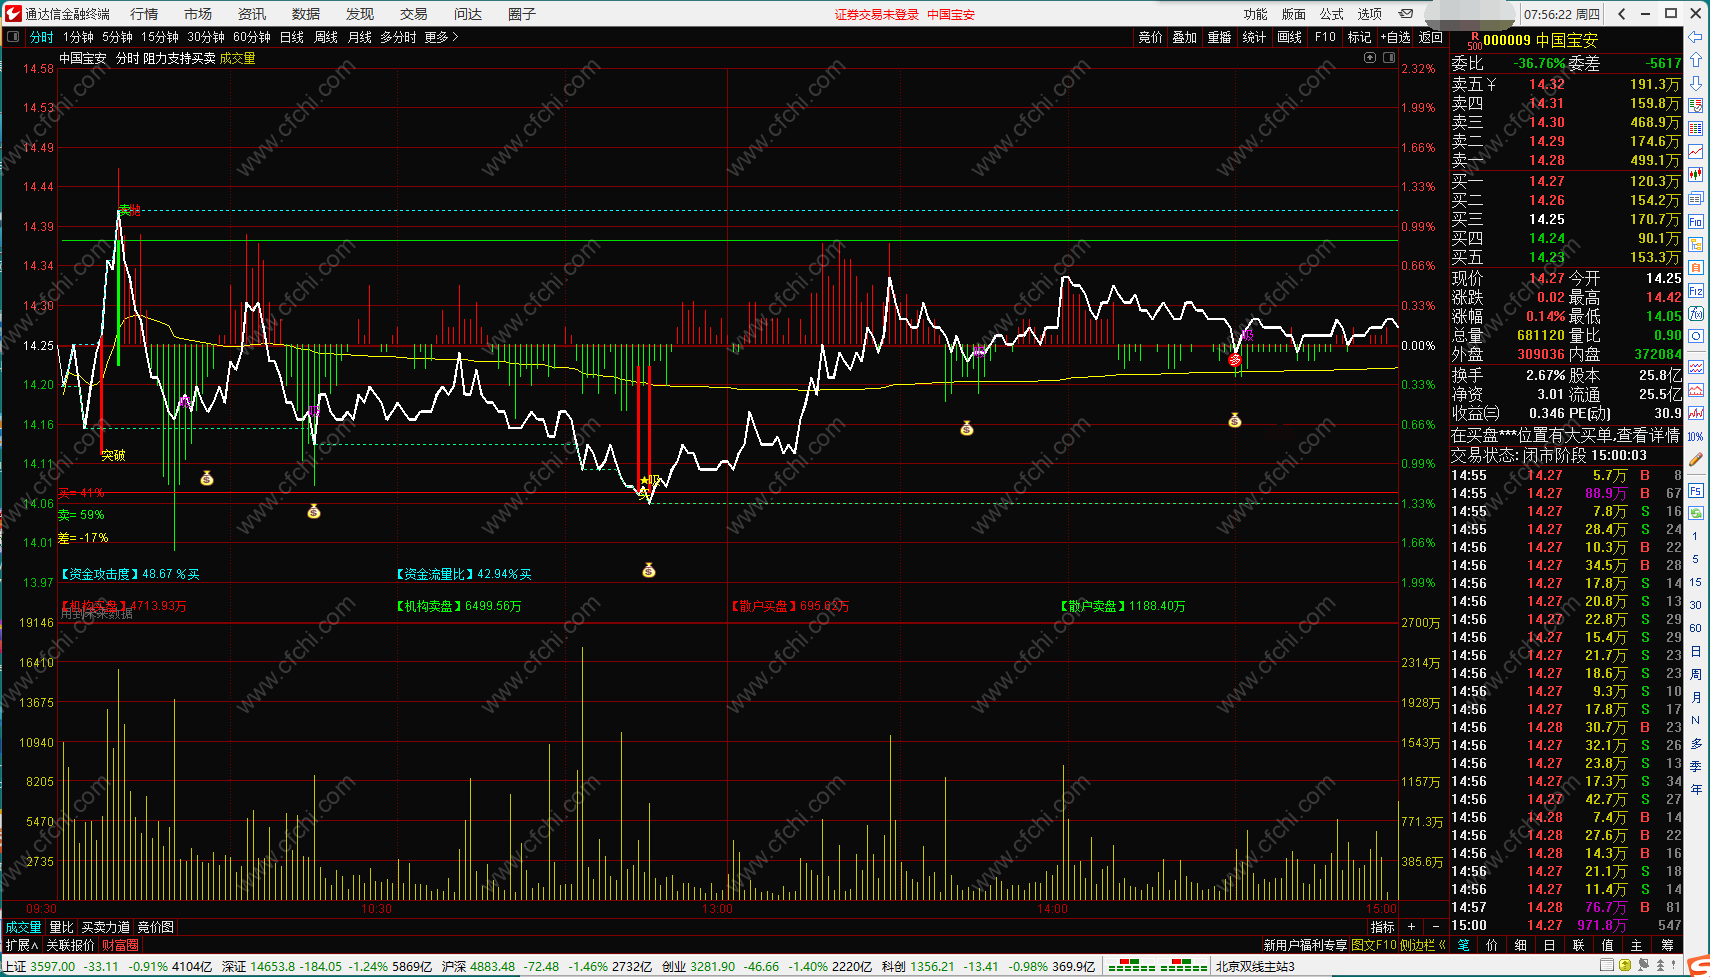Toggle the 价 price distribution tab
1710x977 pixels.
tap(1492, 945)
